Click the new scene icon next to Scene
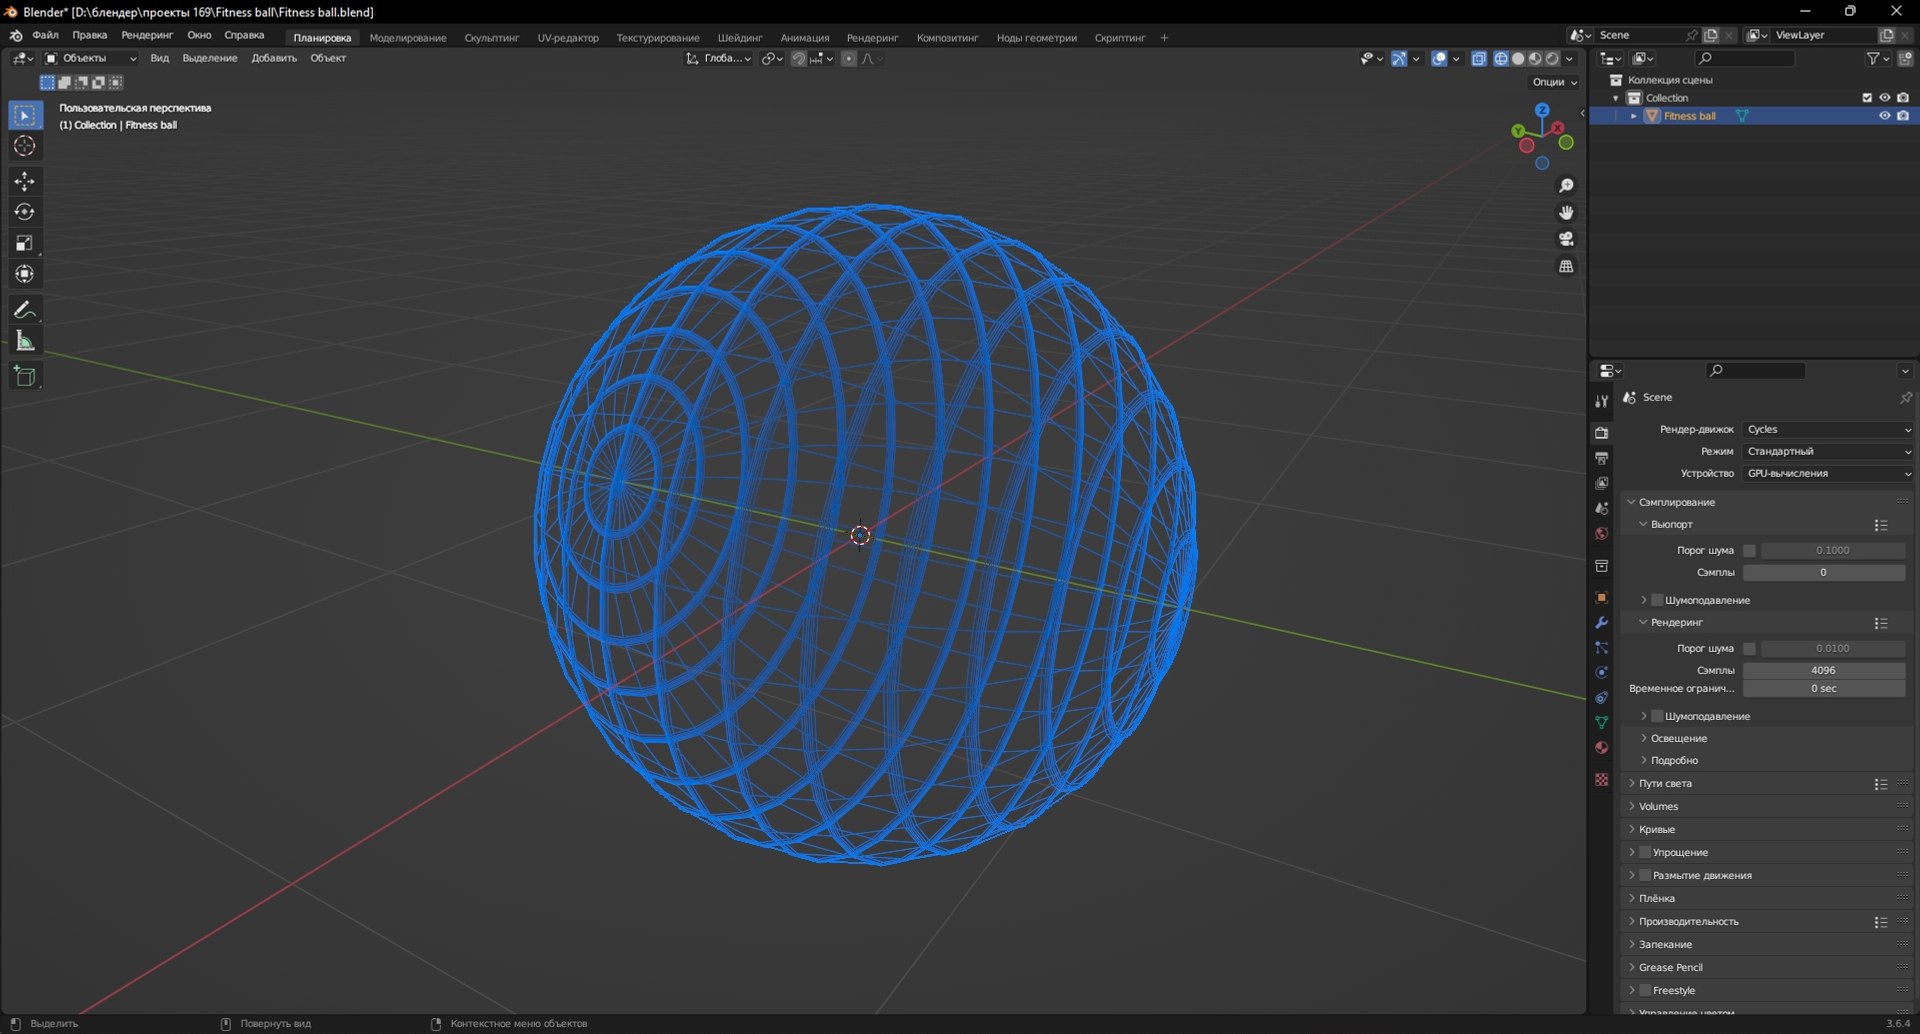 (1711, 35)
